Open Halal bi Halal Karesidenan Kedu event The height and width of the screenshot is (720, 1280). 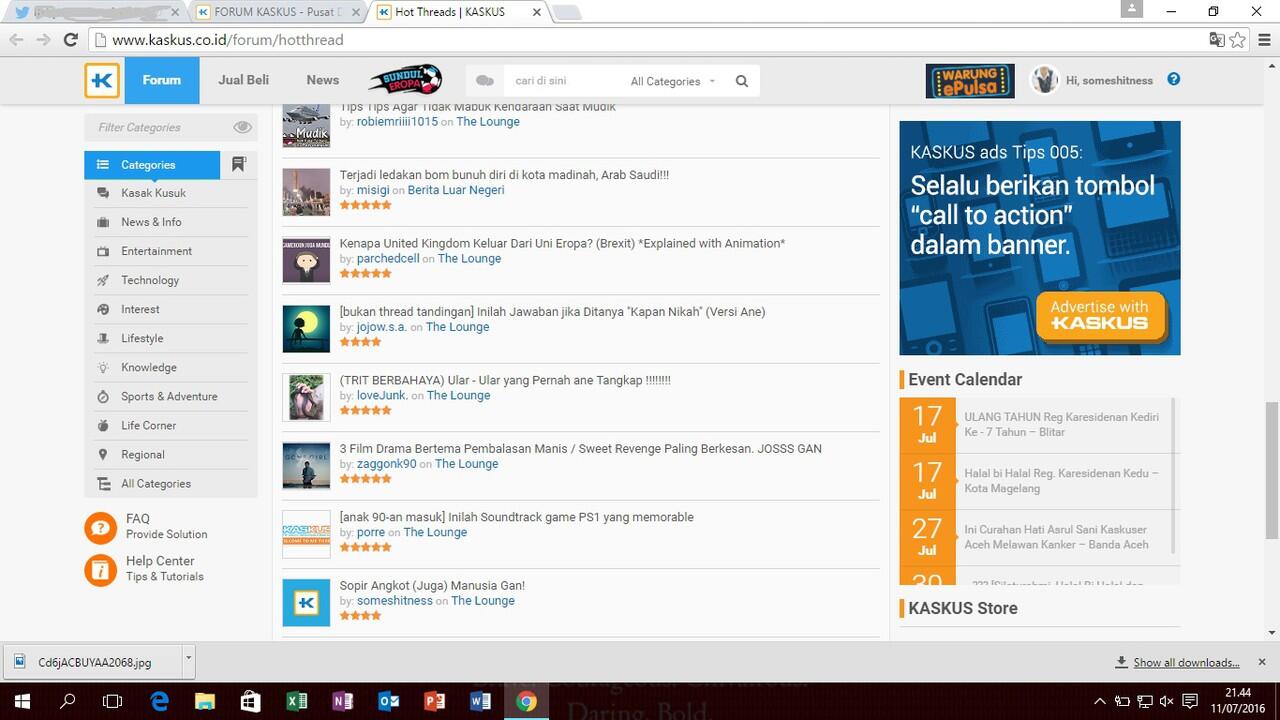point(1062,480)
